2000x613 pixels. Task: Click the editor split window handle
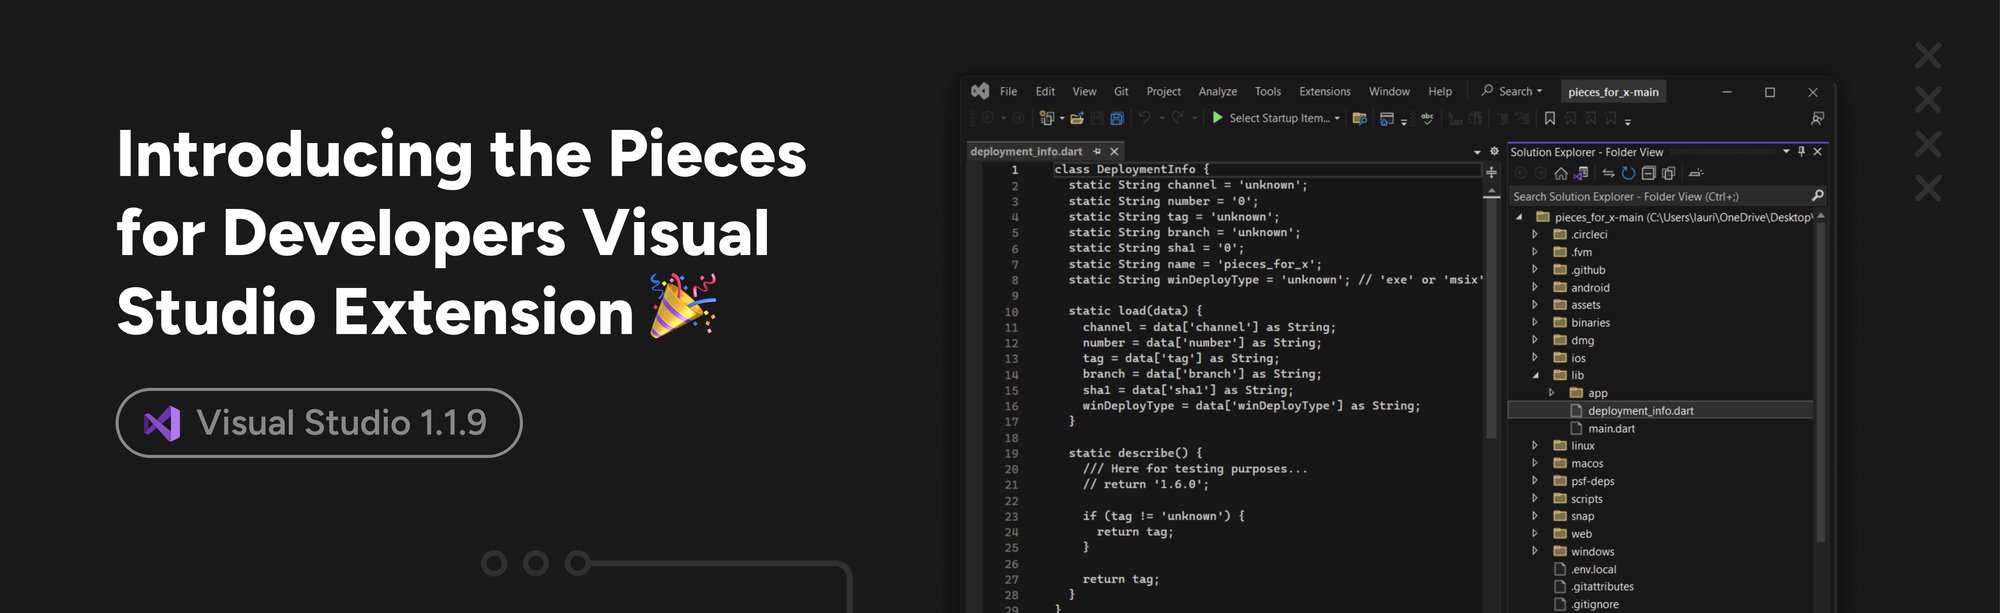[x=1491, y=172]
